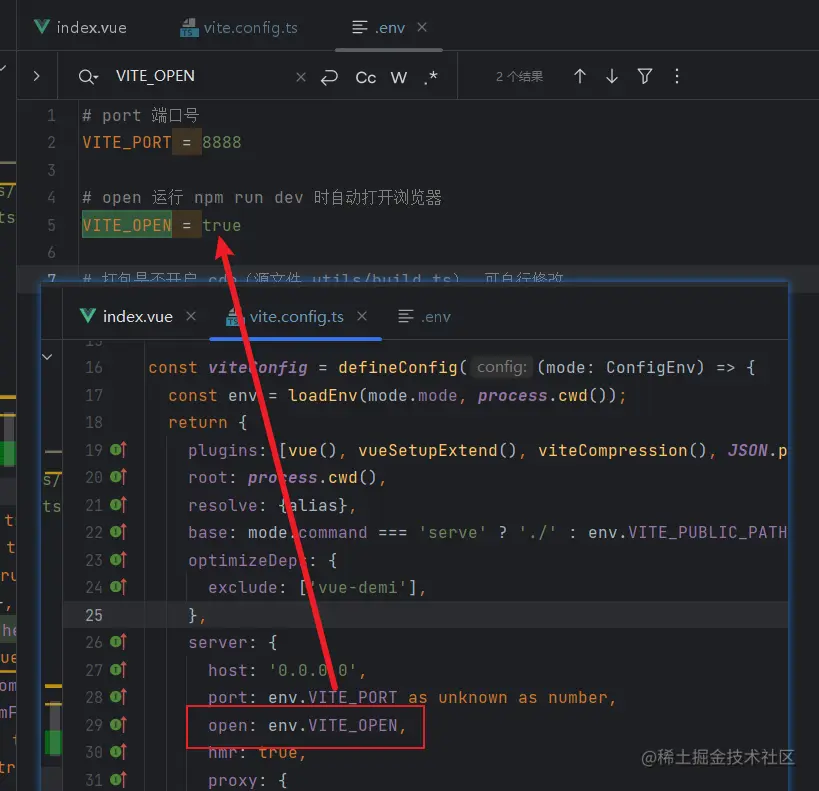
Task: Expand the replace field chevron in search bar
Action: point(36,76)
